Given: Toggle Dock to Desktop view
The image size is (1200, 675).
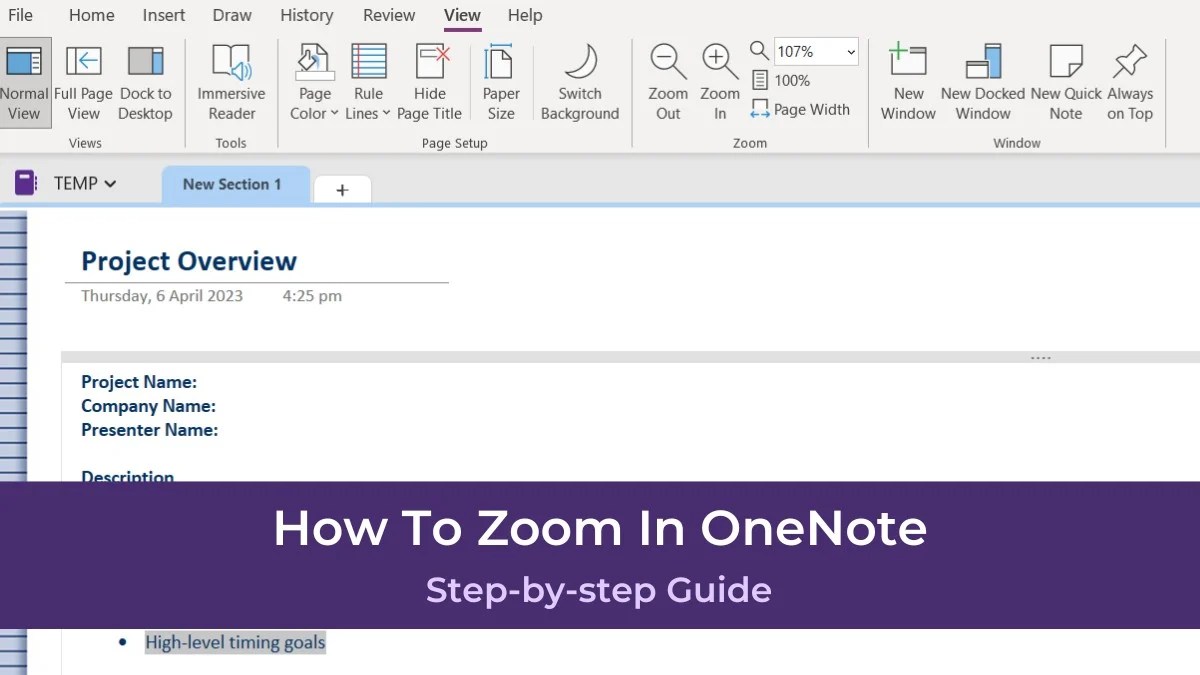Looking at the screenshot, I should click(x=145, y=80).
